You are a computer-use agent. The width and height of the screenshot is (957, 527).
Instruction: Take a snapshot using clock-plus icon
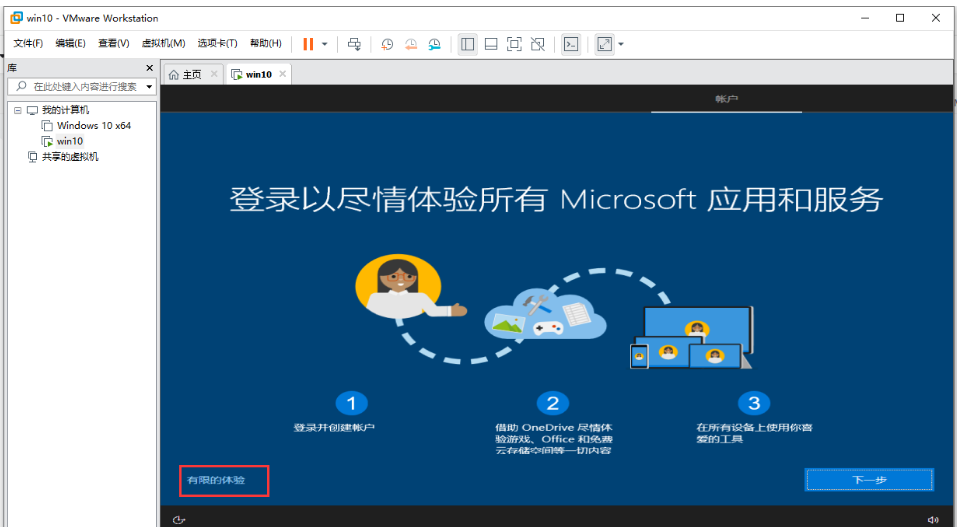coord(387,44)
